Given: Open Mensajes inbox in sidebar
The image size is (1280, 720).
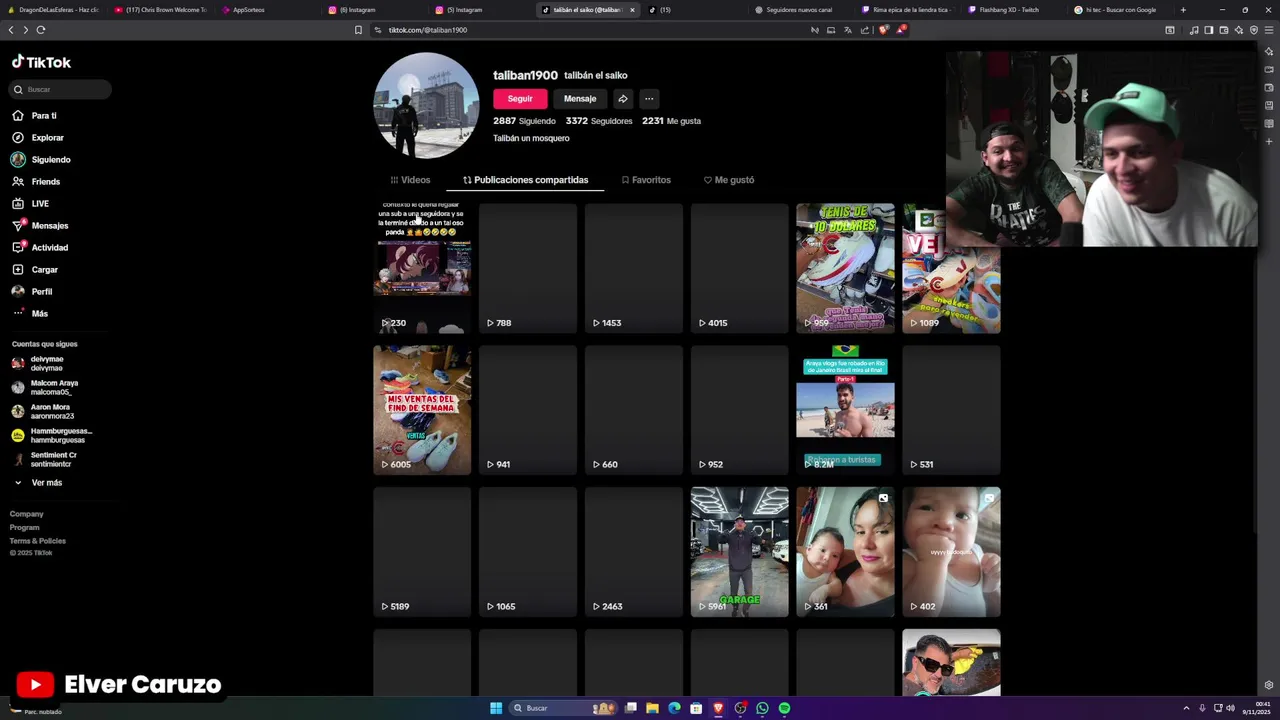Looking at the screenshot, I should click(41, 226).
